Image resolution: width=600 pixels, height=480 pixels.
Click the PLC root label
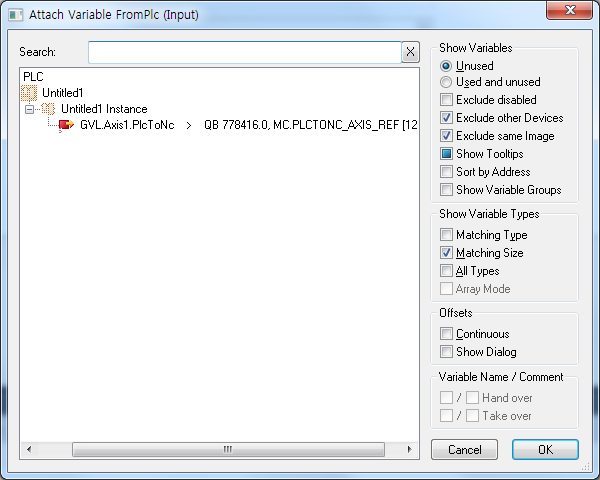click(33, 77)
